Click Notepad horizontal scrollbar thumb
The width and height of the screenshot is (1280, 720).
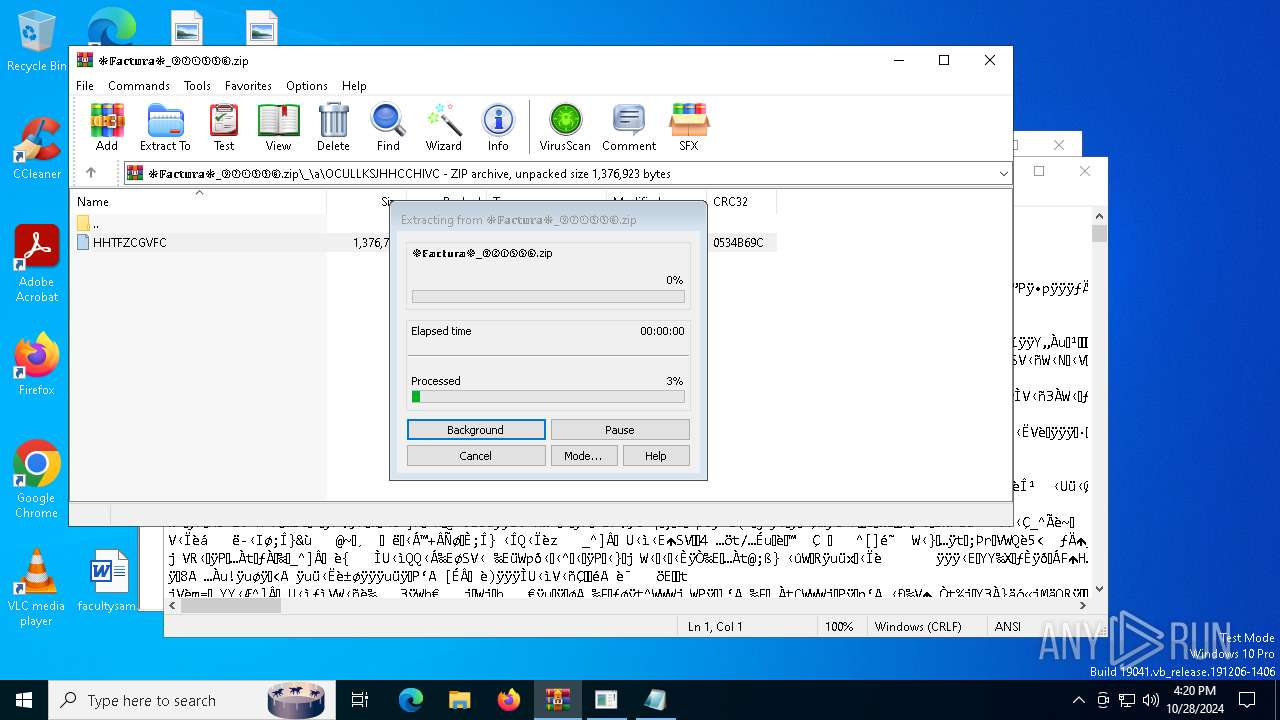(232, 606)
